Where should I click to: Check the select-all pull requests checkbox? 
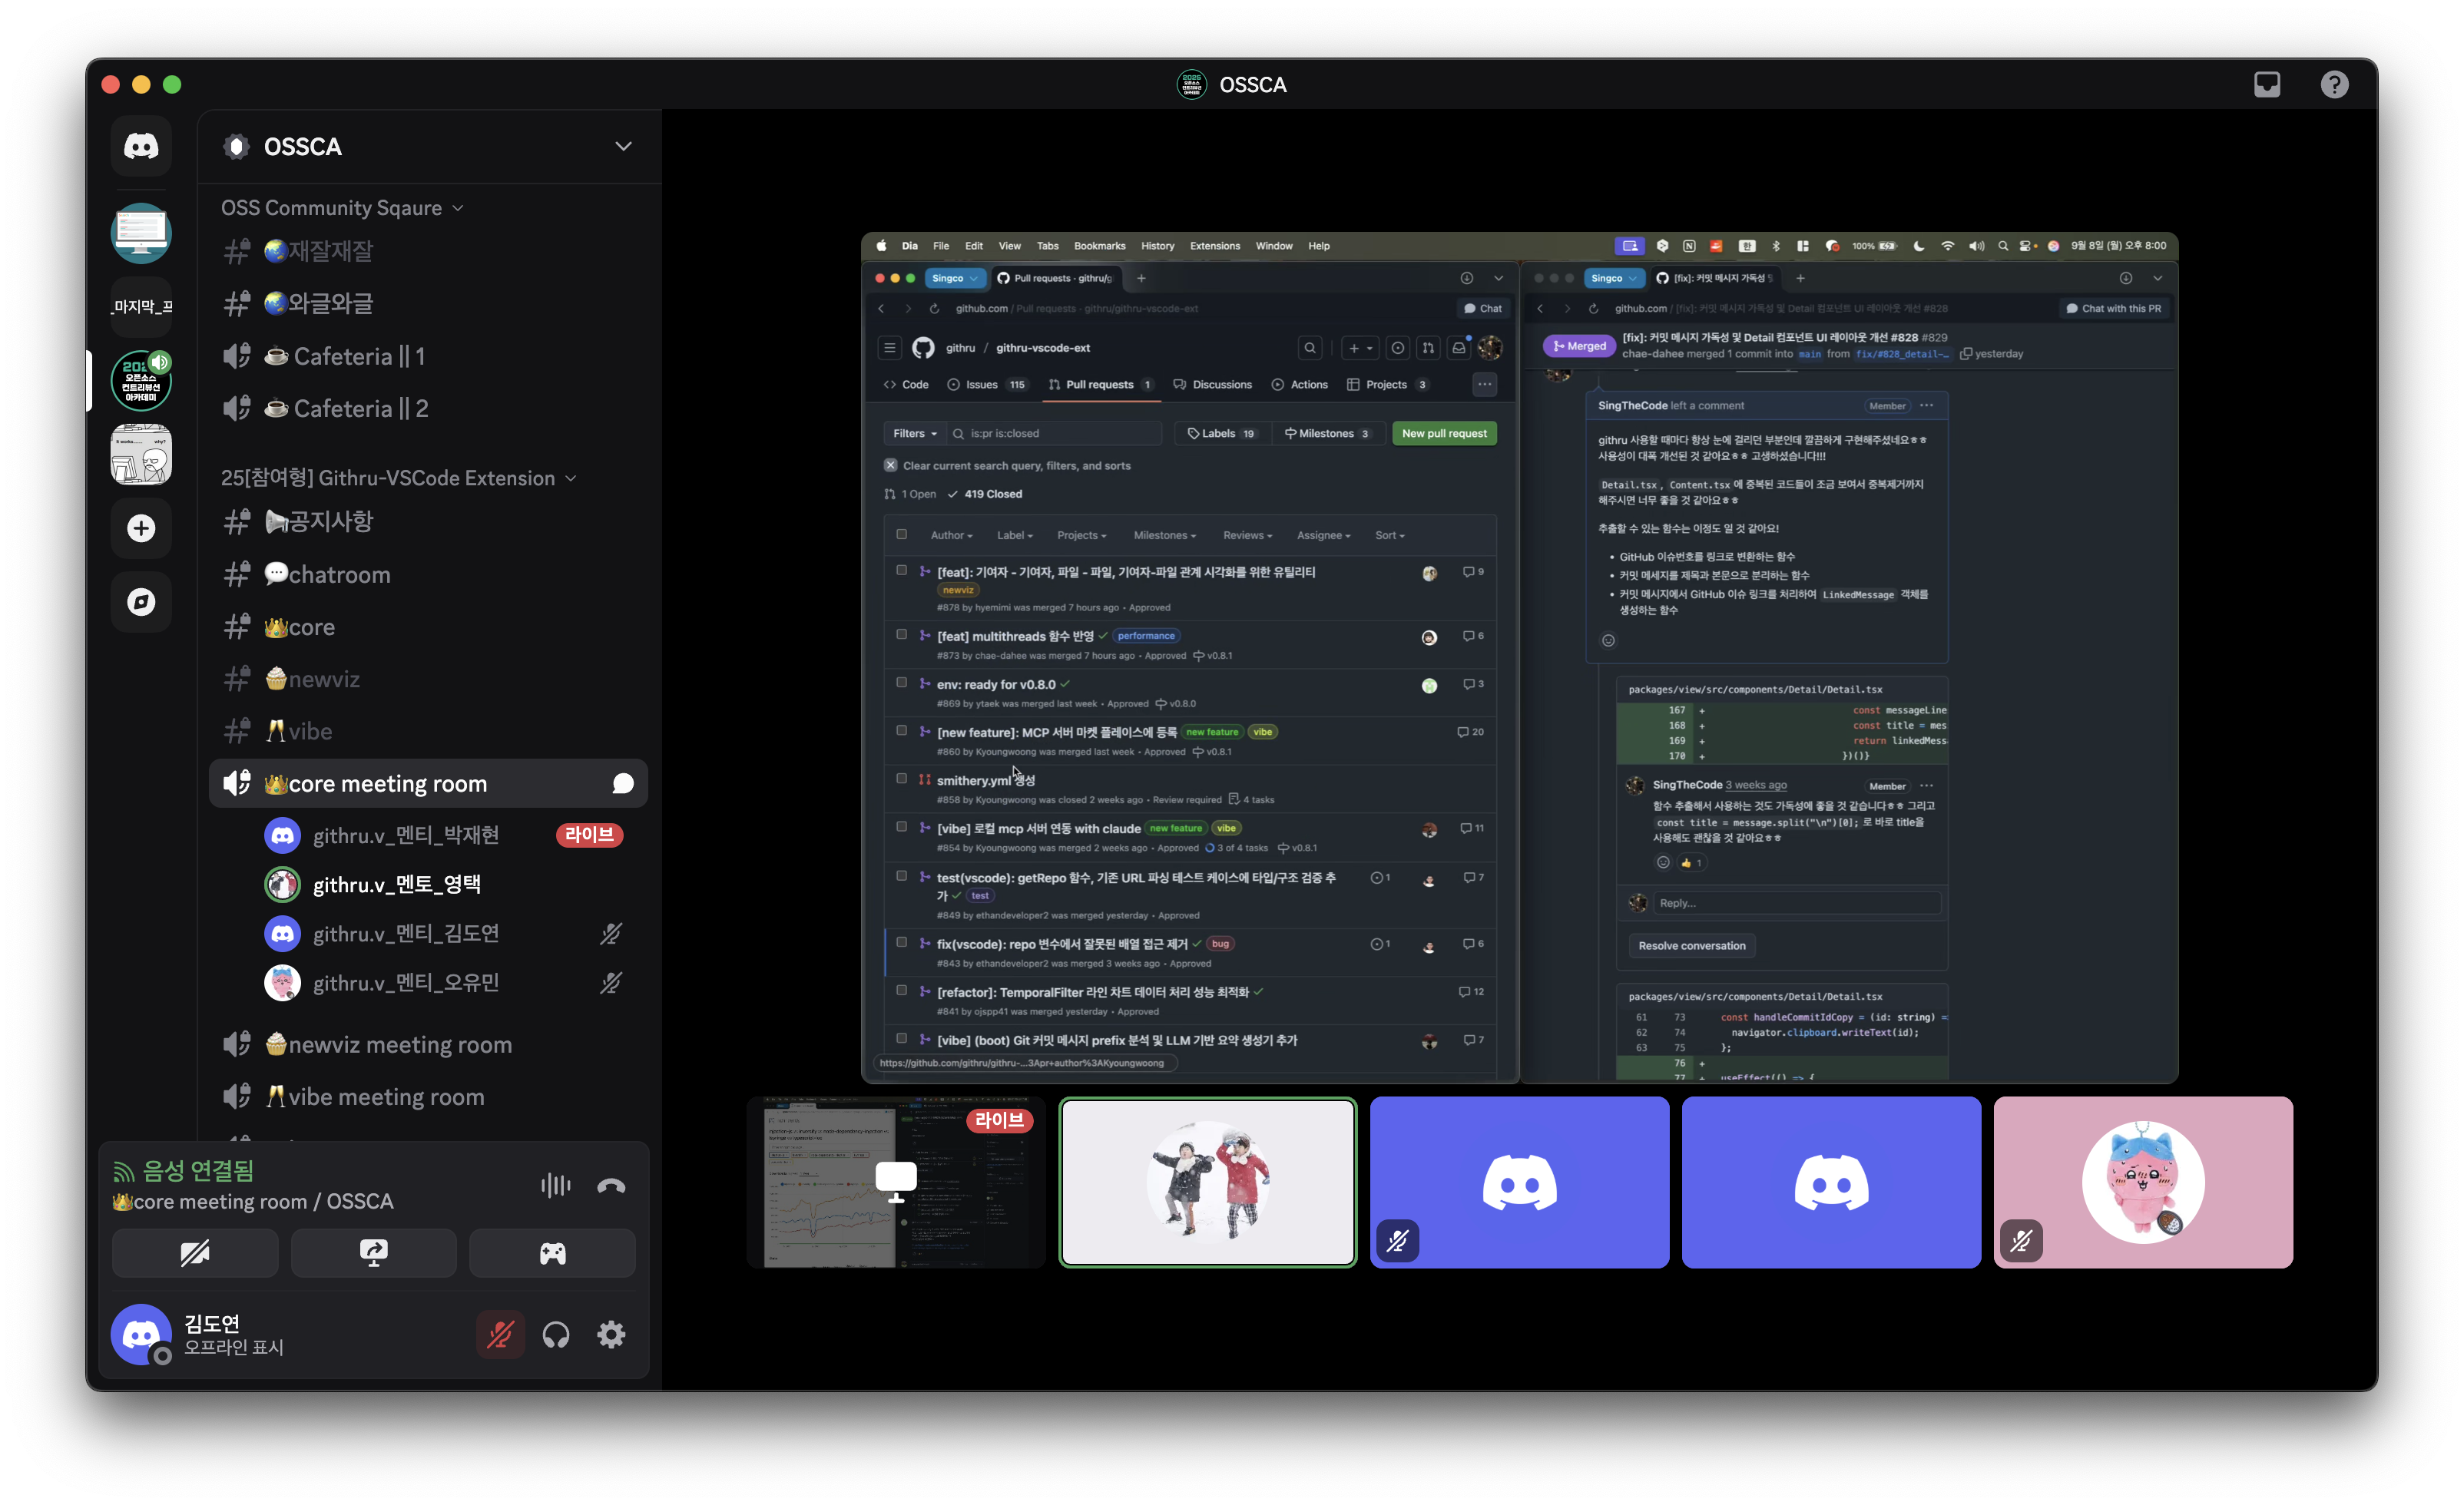tap(901, 535)
